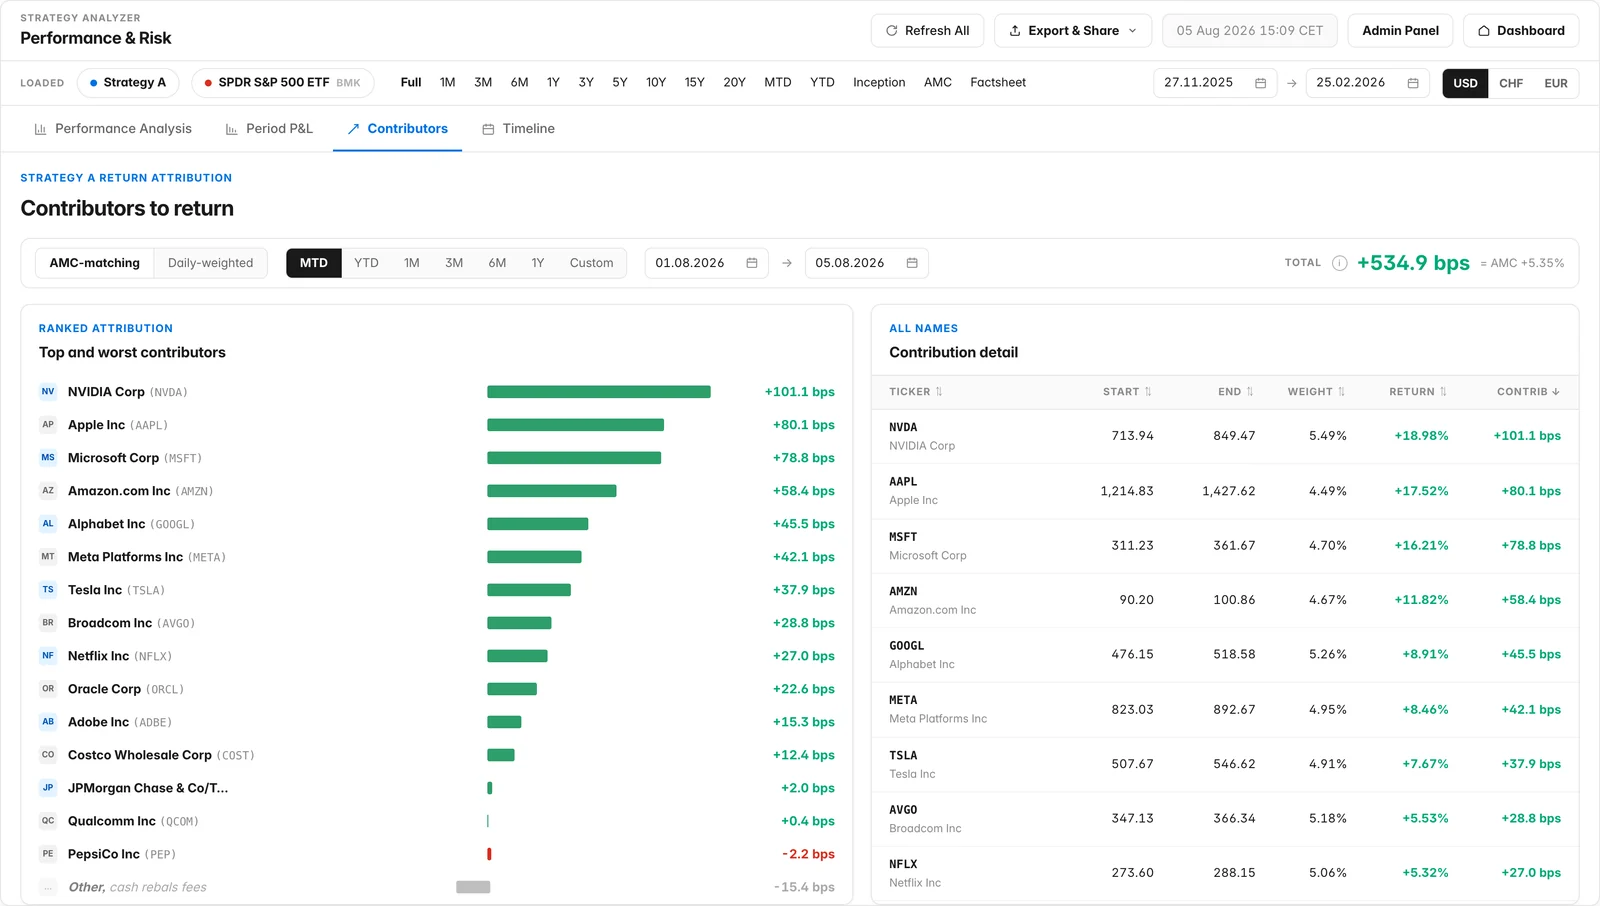Click the start date field 27.11.2025
Image resolution: width=1600 pixels, height=906 pixels.
tap(1215, 83)
